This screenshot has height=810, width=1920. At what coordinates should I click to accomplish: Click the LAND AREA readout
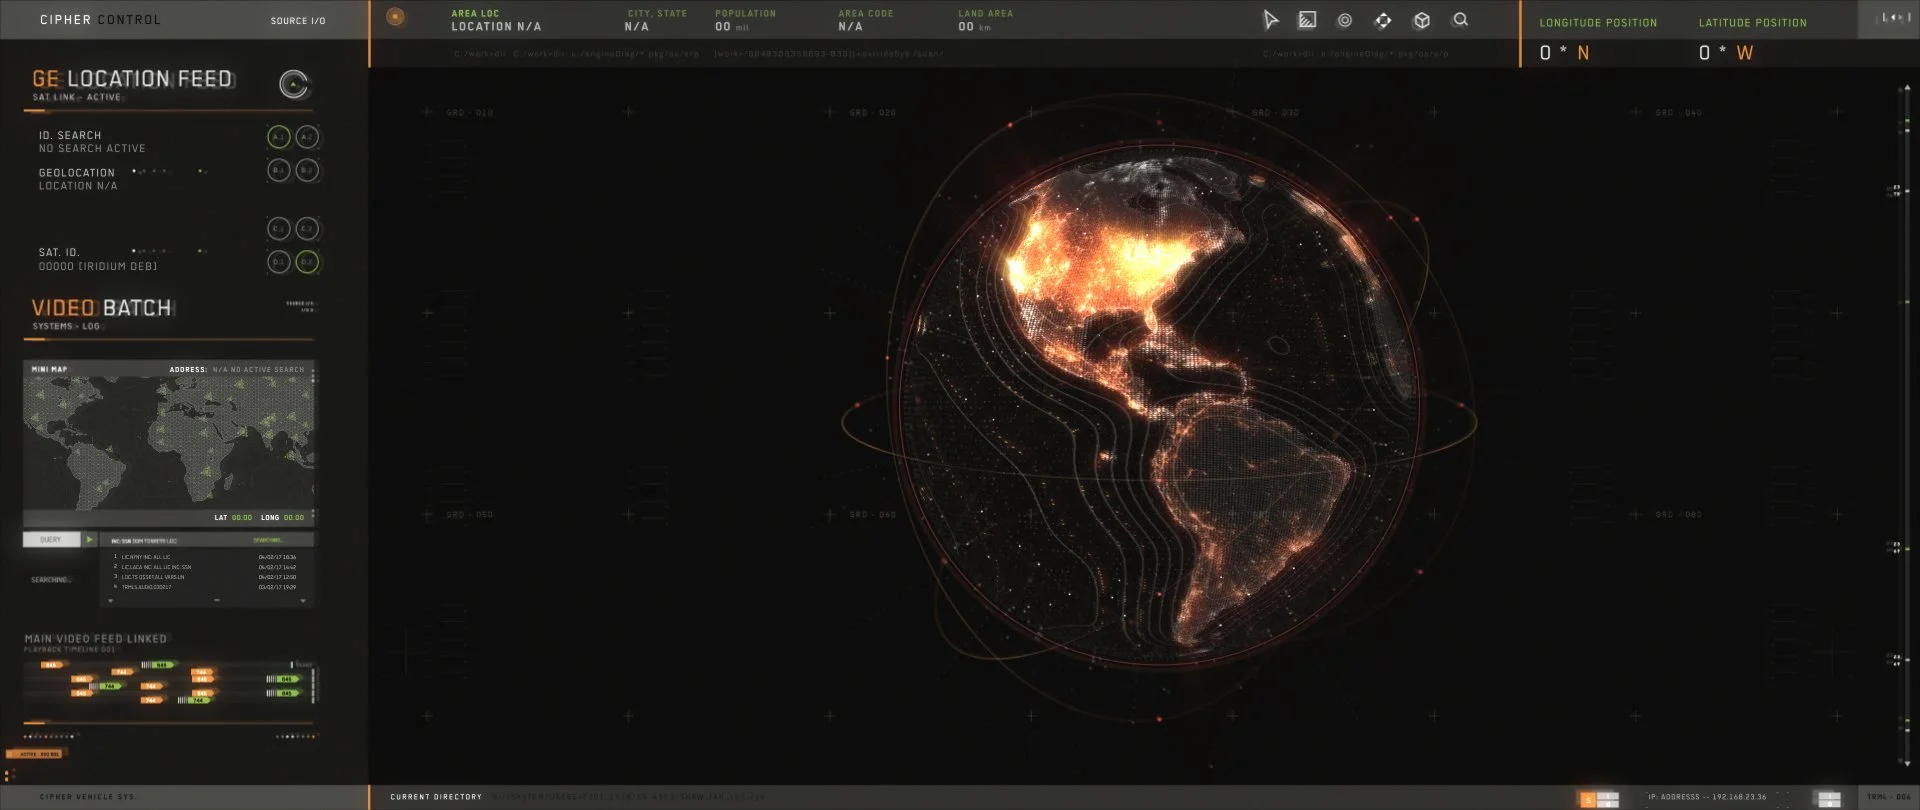coord(985,21)
